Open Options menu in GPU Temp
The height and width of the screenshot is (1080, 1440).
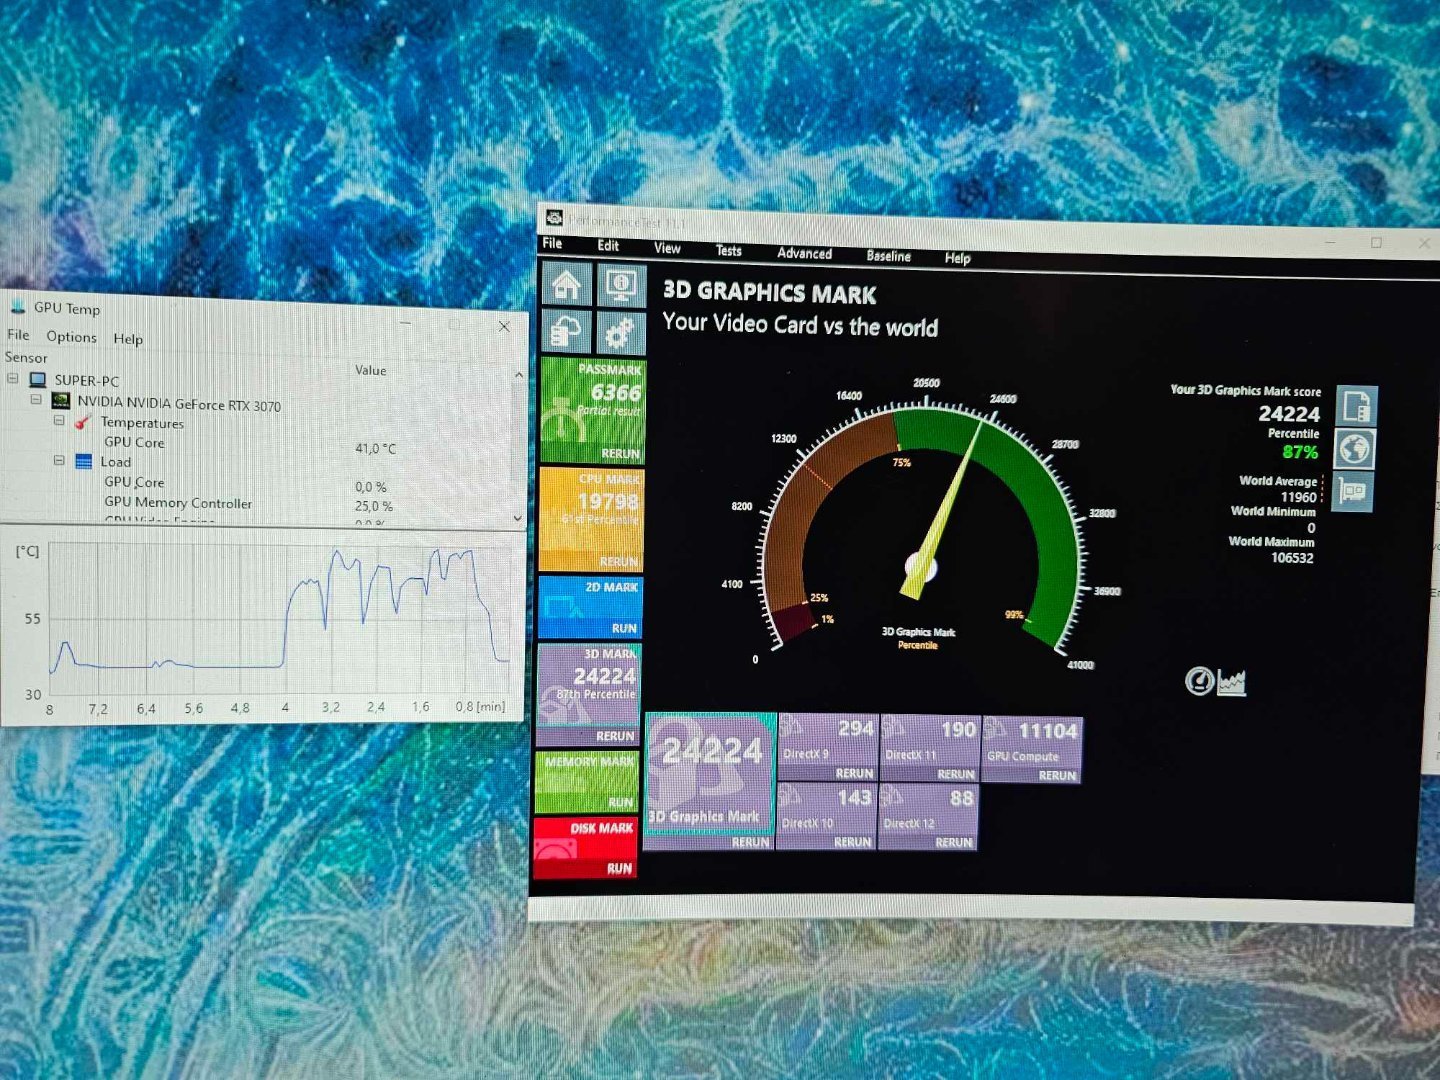[71, 336]
